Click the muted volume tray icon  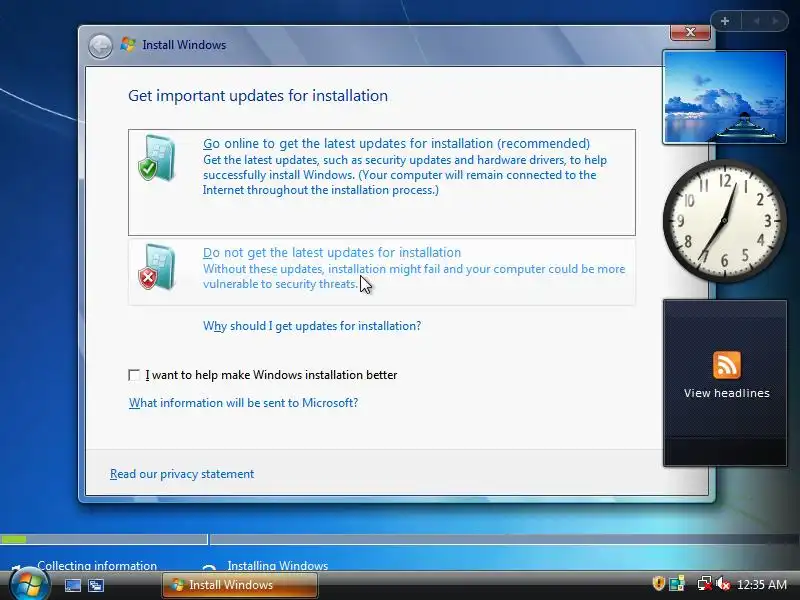723,584
